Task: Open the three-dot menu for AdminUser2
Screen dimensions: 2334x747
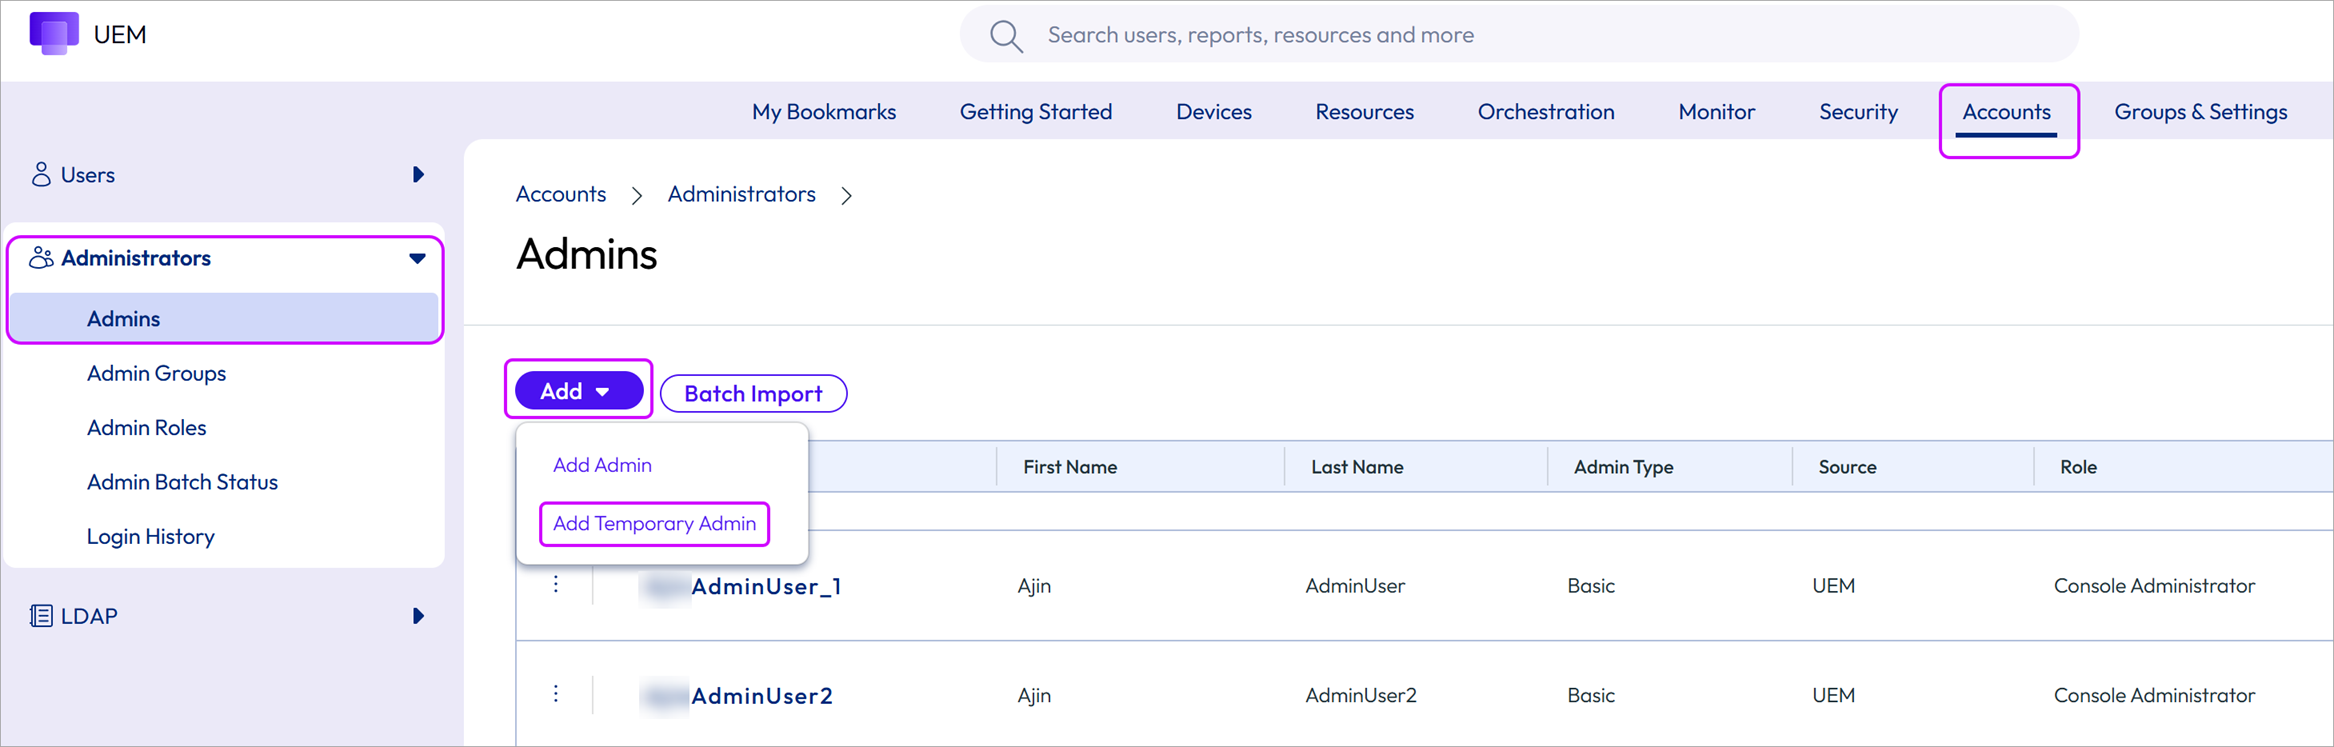Action: 556,694
